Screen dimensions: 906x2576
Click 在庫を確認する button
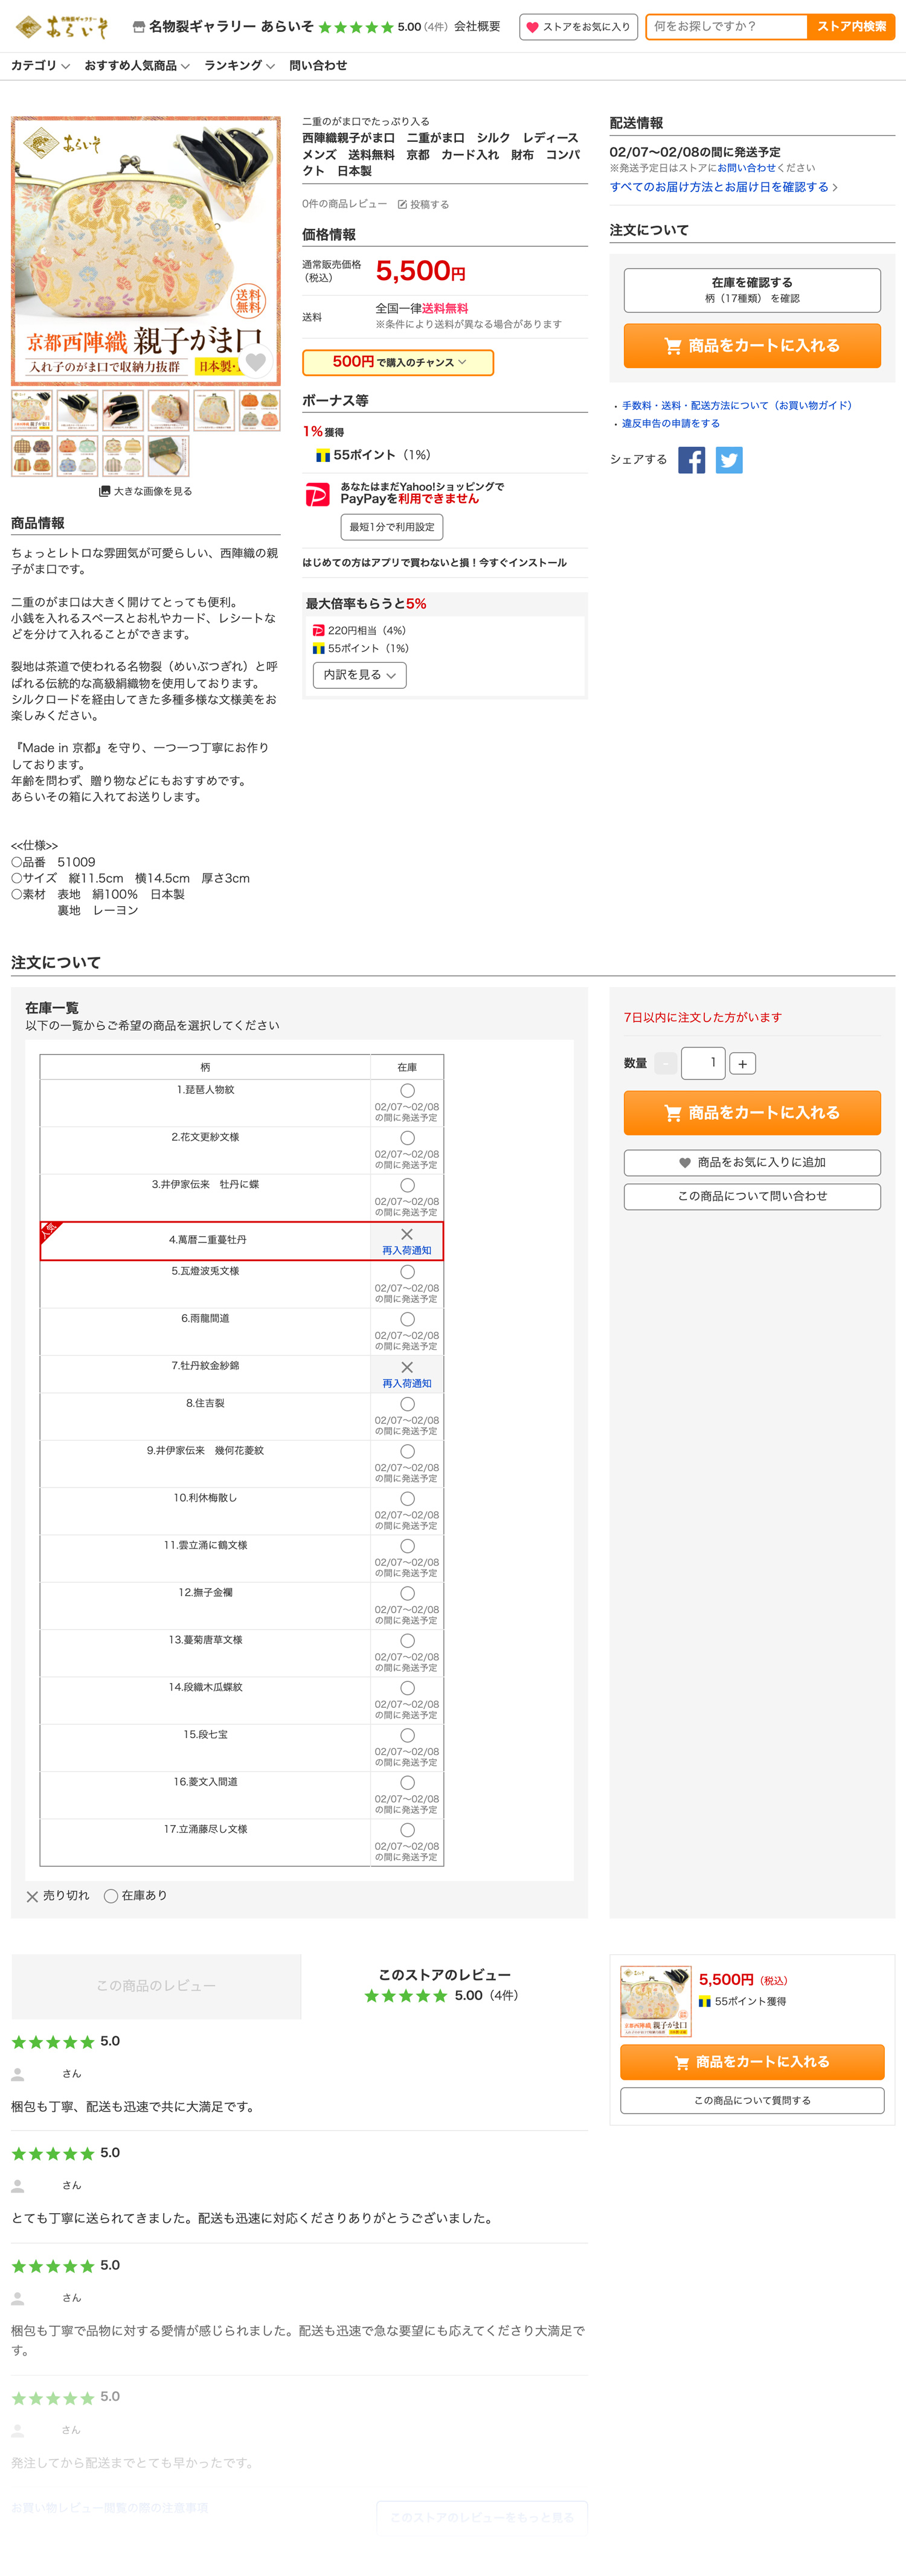pos(751,290)
